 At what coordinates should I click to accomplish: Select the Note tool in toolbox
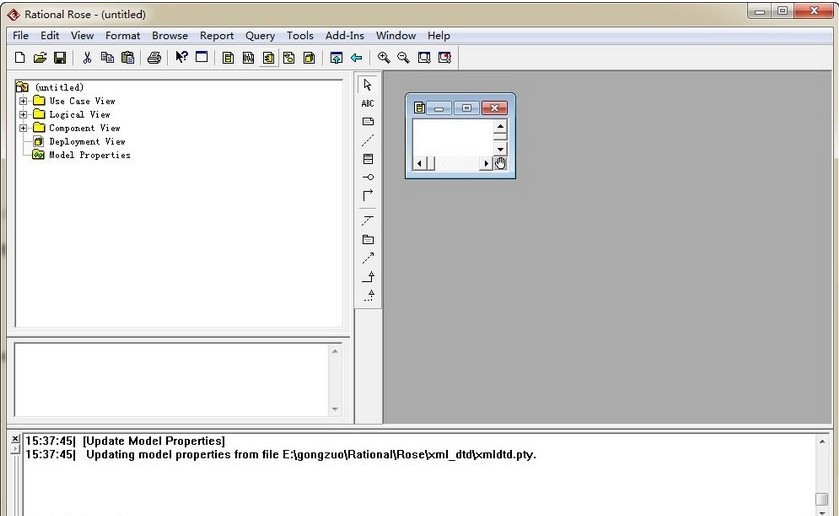point(368,121)
